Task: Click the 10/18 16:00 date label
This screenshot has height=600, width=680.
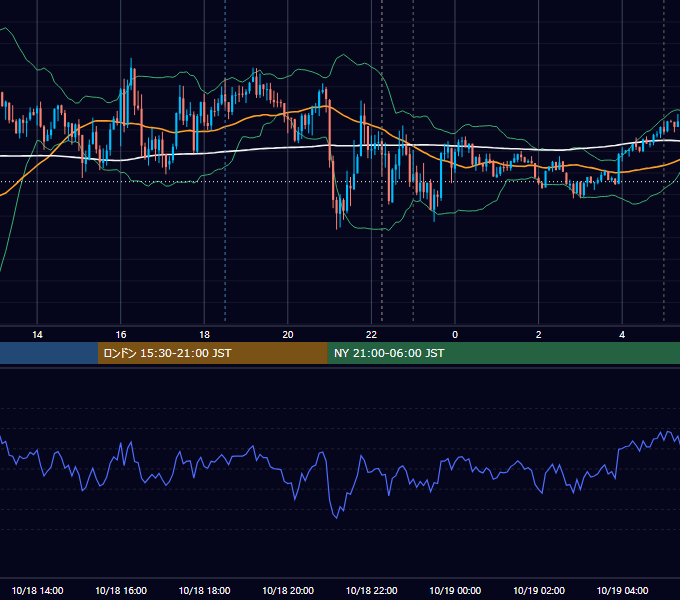Action: [x=121, y=590]
